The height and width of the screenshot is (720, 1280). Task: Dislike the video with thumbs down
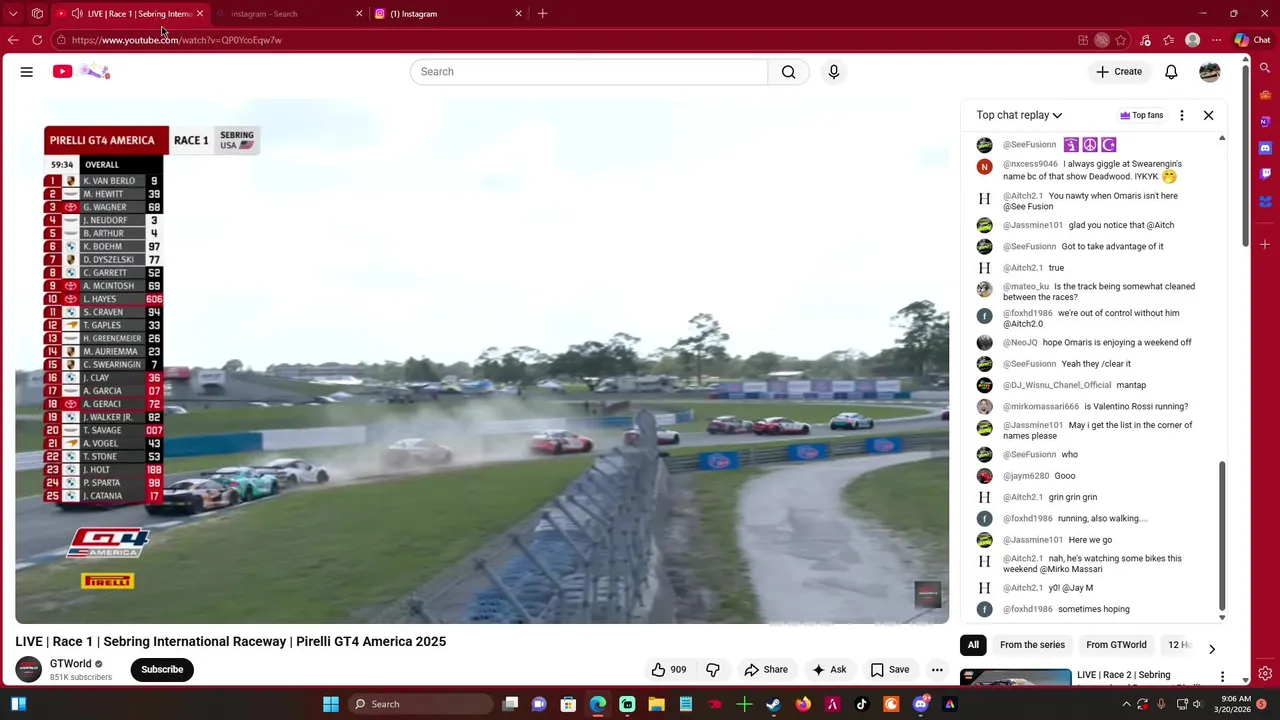[x=713, y=670]
